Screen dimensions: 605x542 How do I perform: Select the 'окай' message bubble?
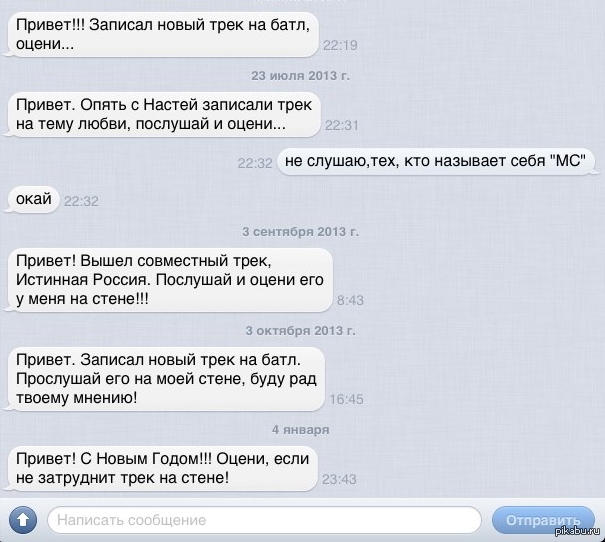pos(34,199)
